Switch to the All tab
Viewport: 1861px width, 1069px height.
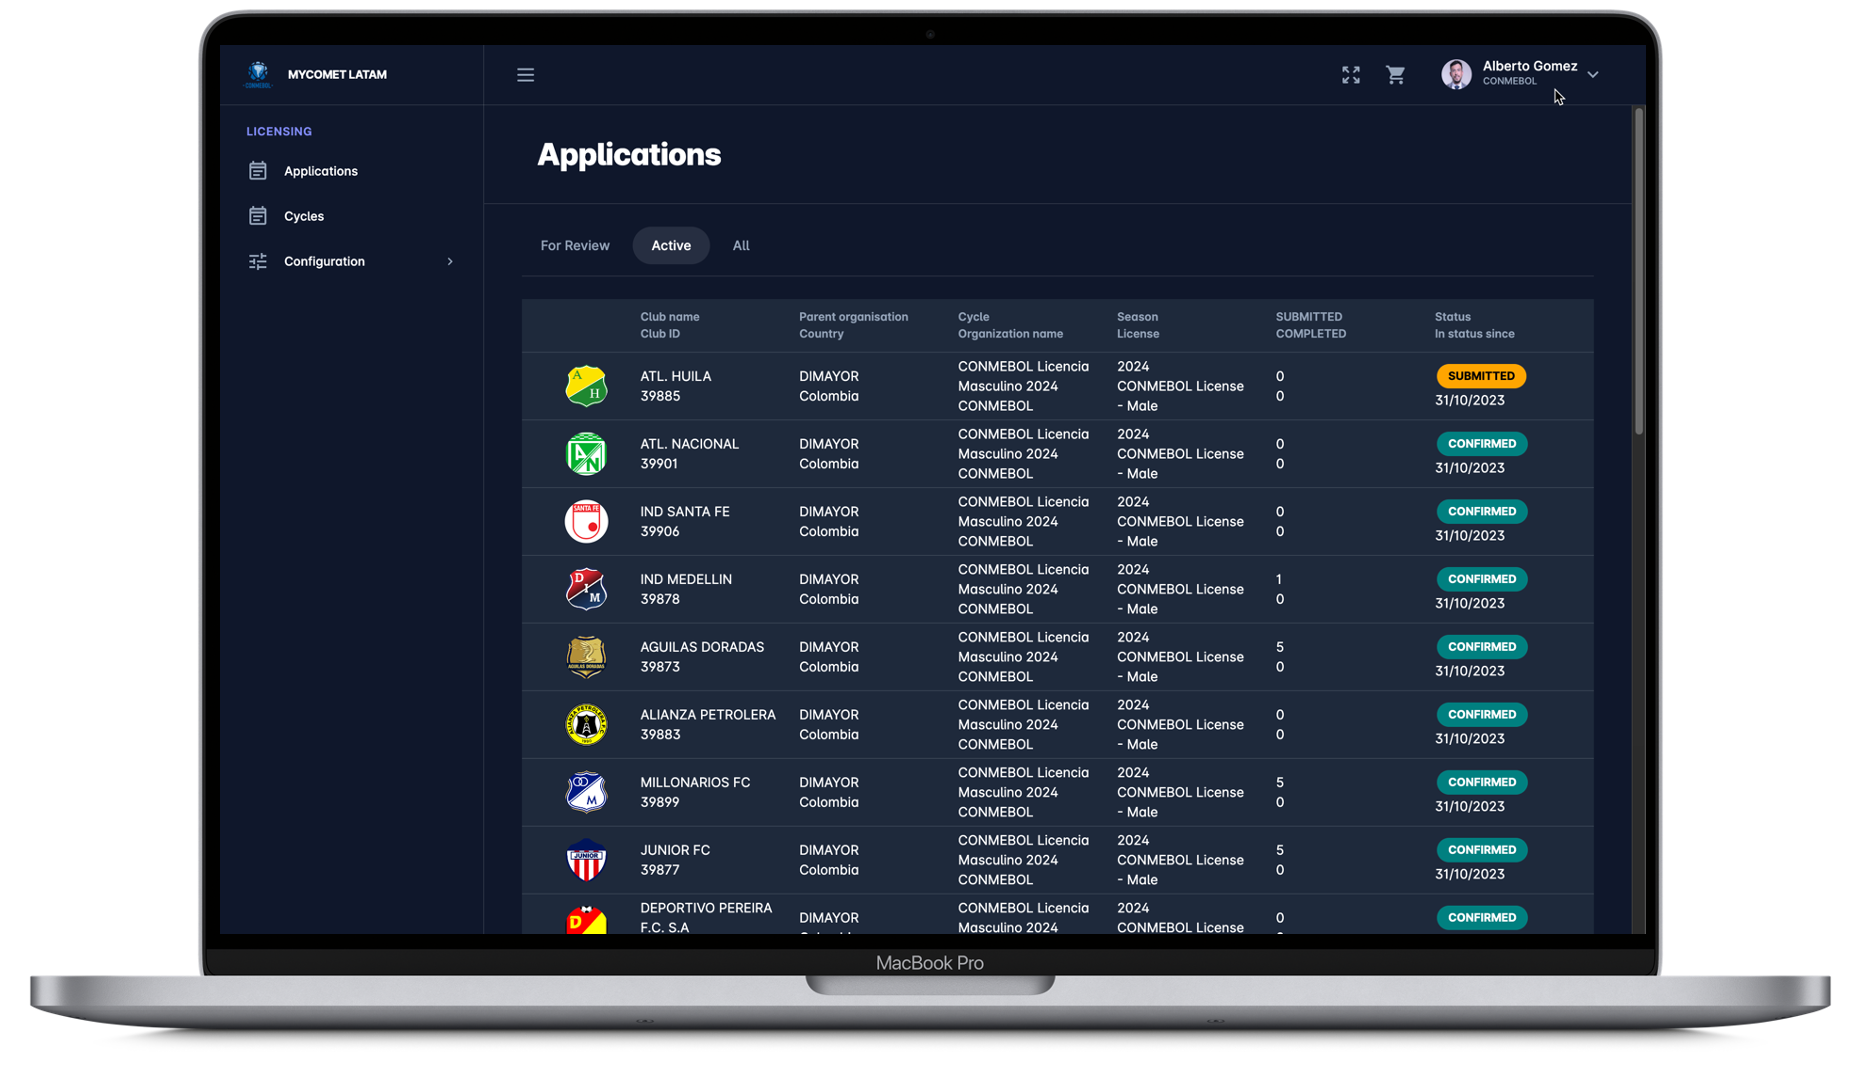click(x=741, y=246)
